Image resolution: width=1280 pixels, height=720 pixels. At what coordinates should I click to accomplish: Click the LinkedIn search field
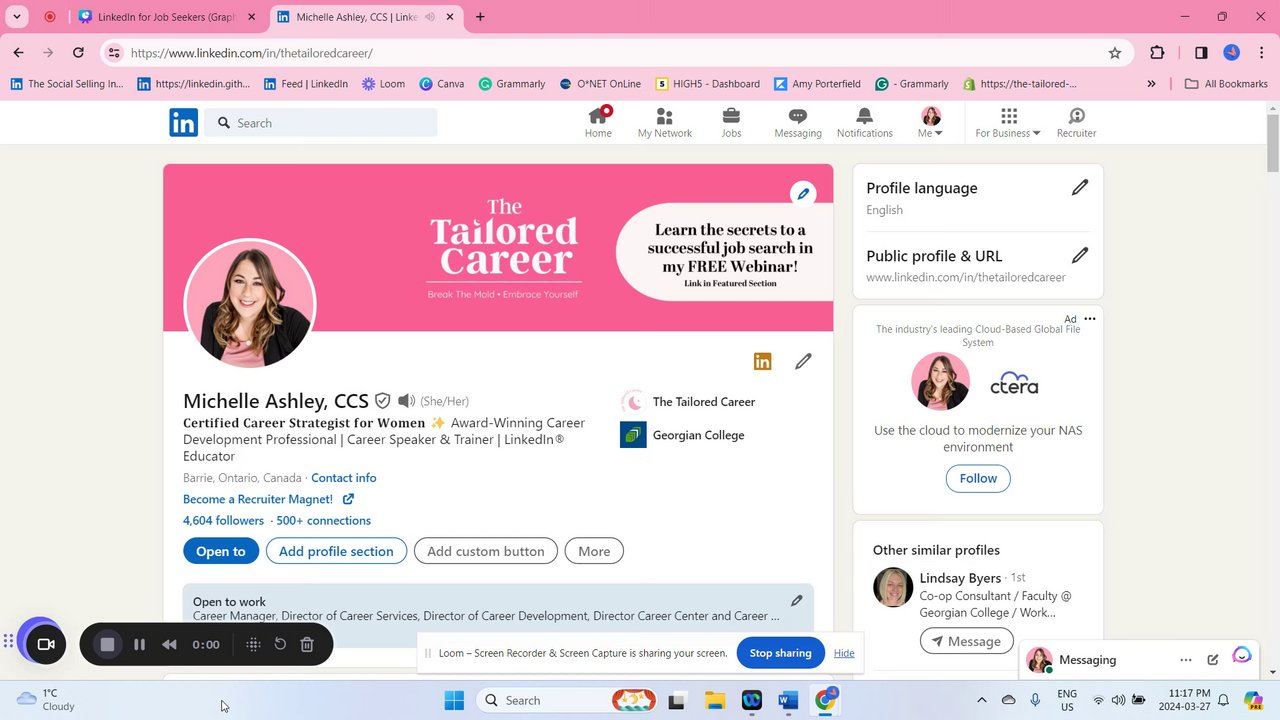(x=322, y=123)
